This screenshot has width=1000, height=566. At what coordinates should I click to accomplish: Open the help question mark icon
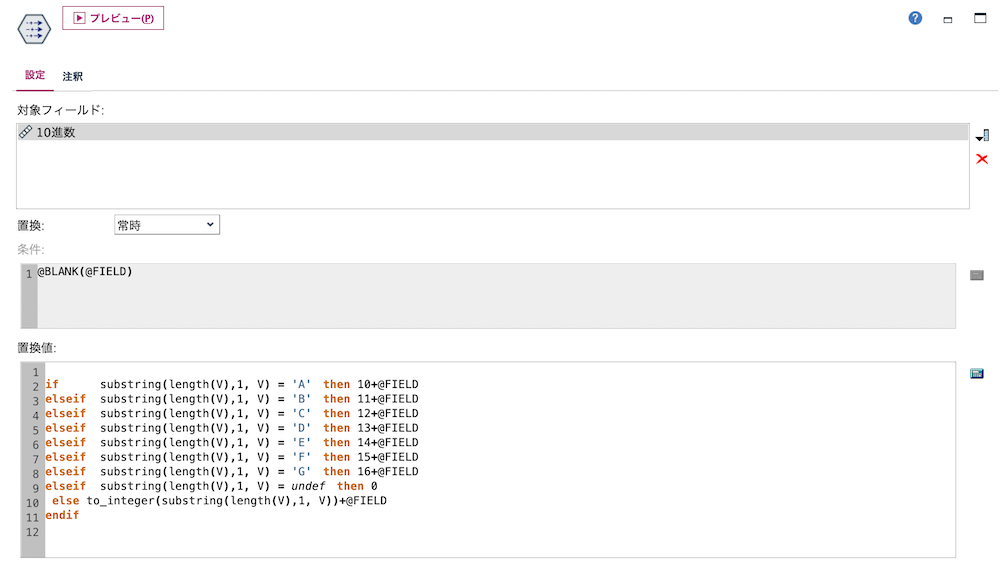pyautogui.click(x=915, y=19)
